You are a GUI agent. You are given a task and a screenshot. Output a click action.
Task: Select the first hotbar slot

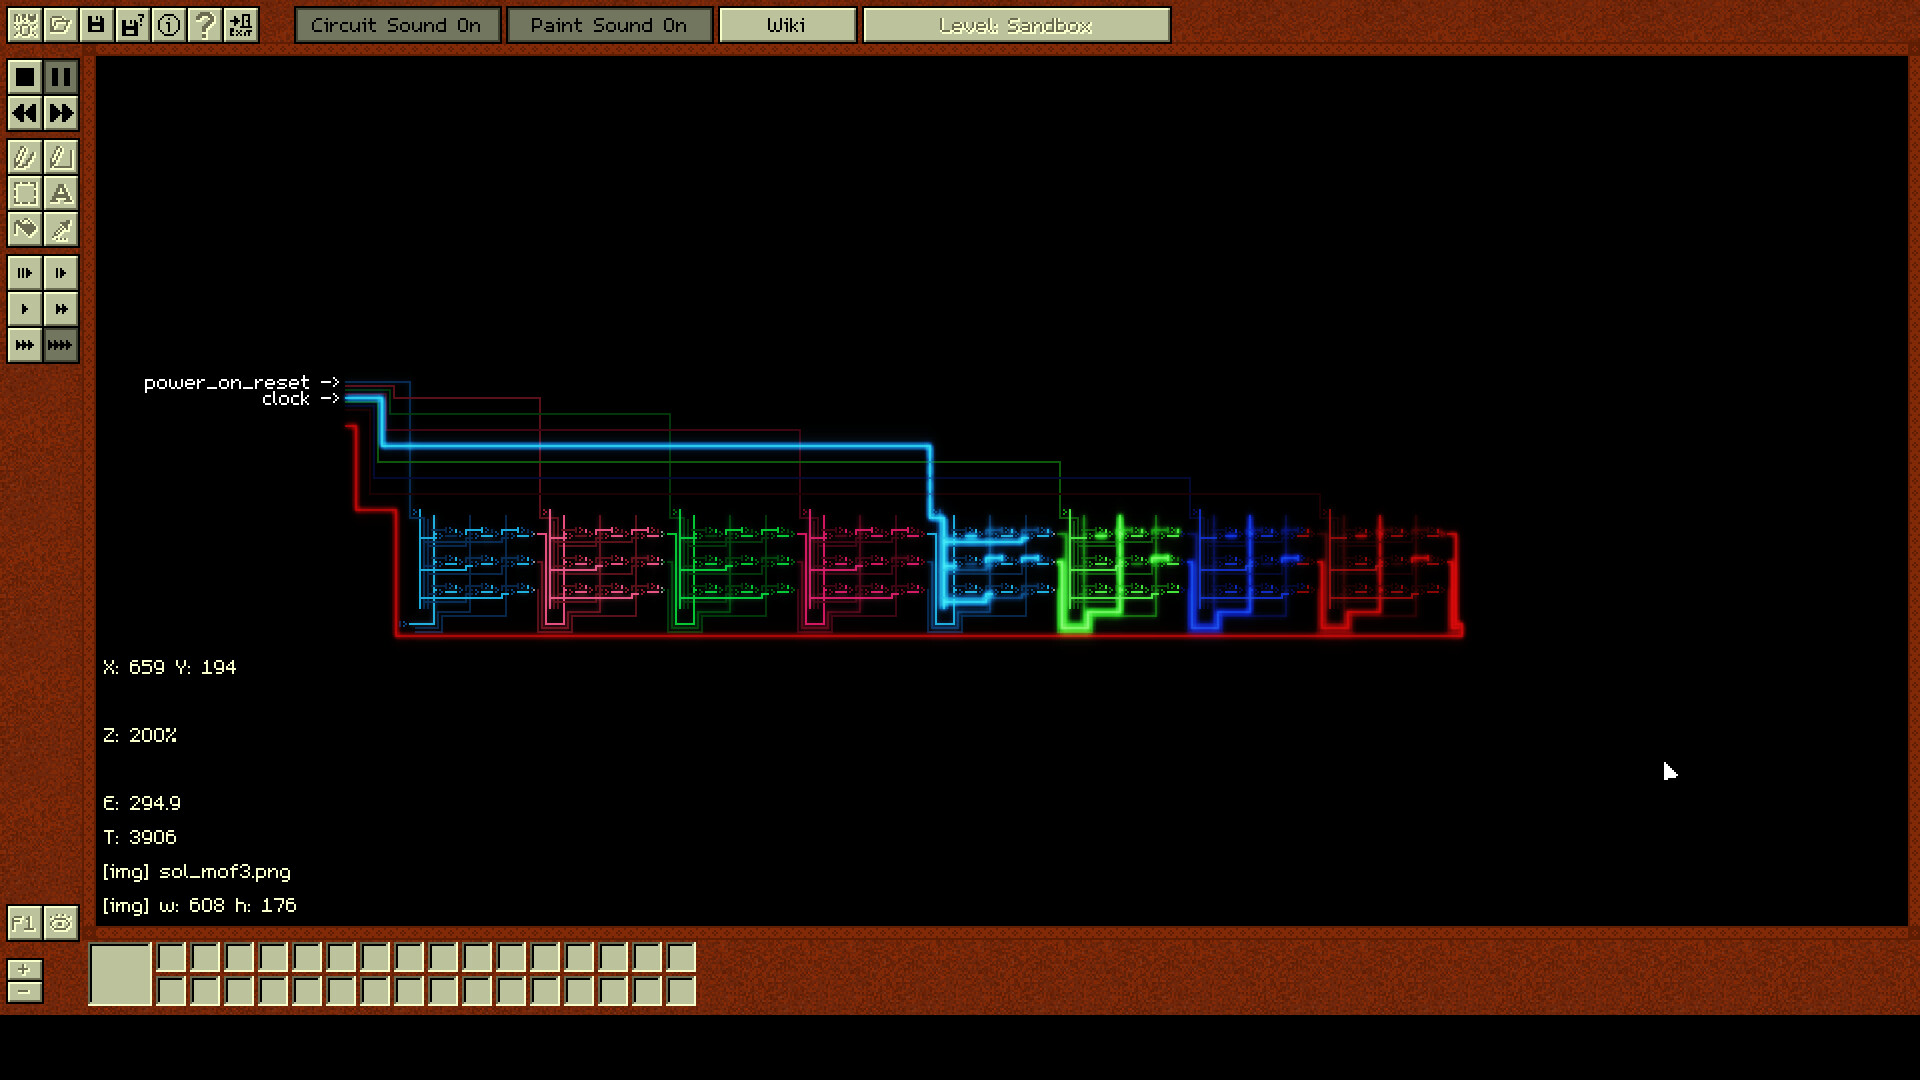[x=119, y=974]
